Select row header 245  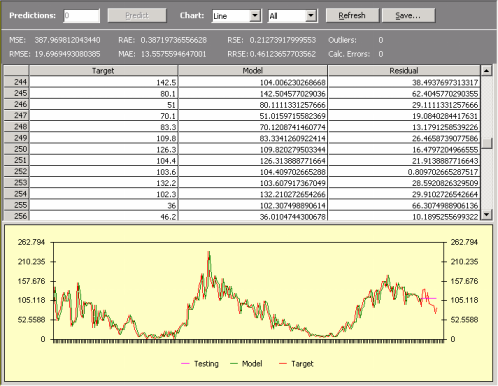pyautogui.click(x=16, y=93)
